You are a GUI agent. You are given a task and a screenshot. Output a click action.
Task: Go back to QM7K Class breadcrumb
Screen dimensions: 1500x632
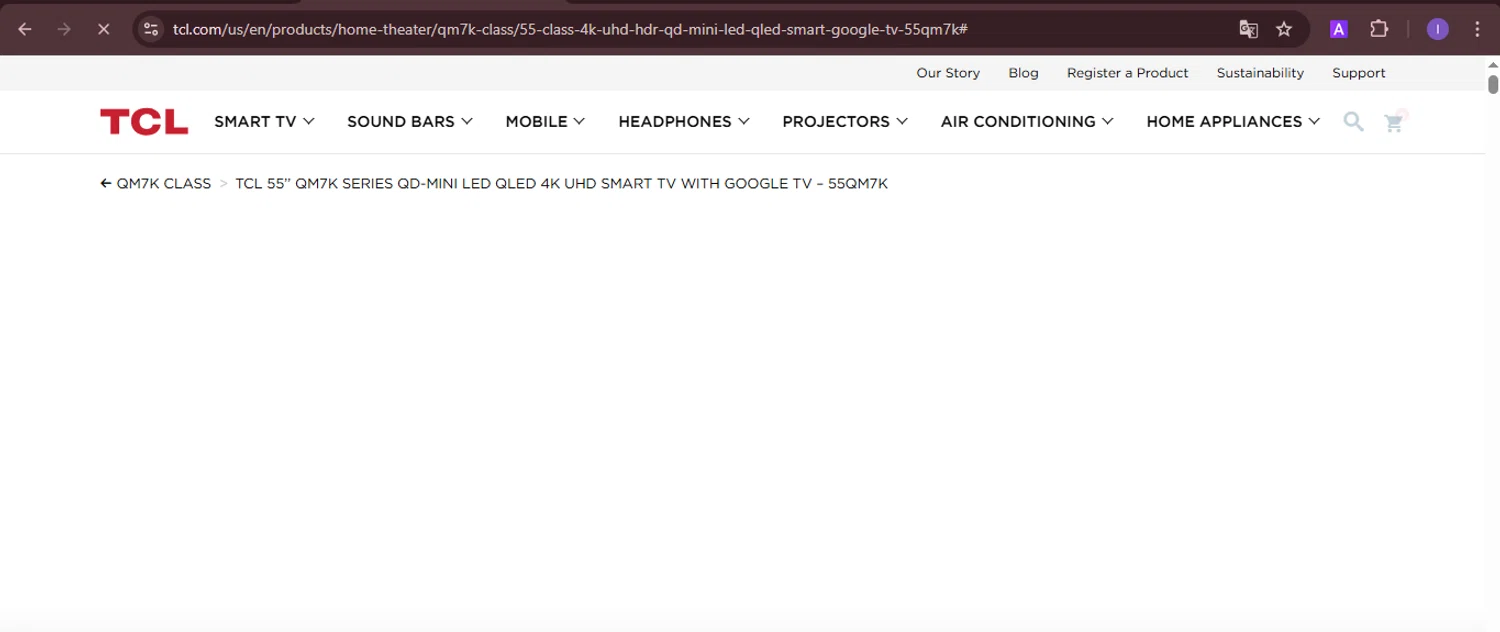[x=156, y=184]
